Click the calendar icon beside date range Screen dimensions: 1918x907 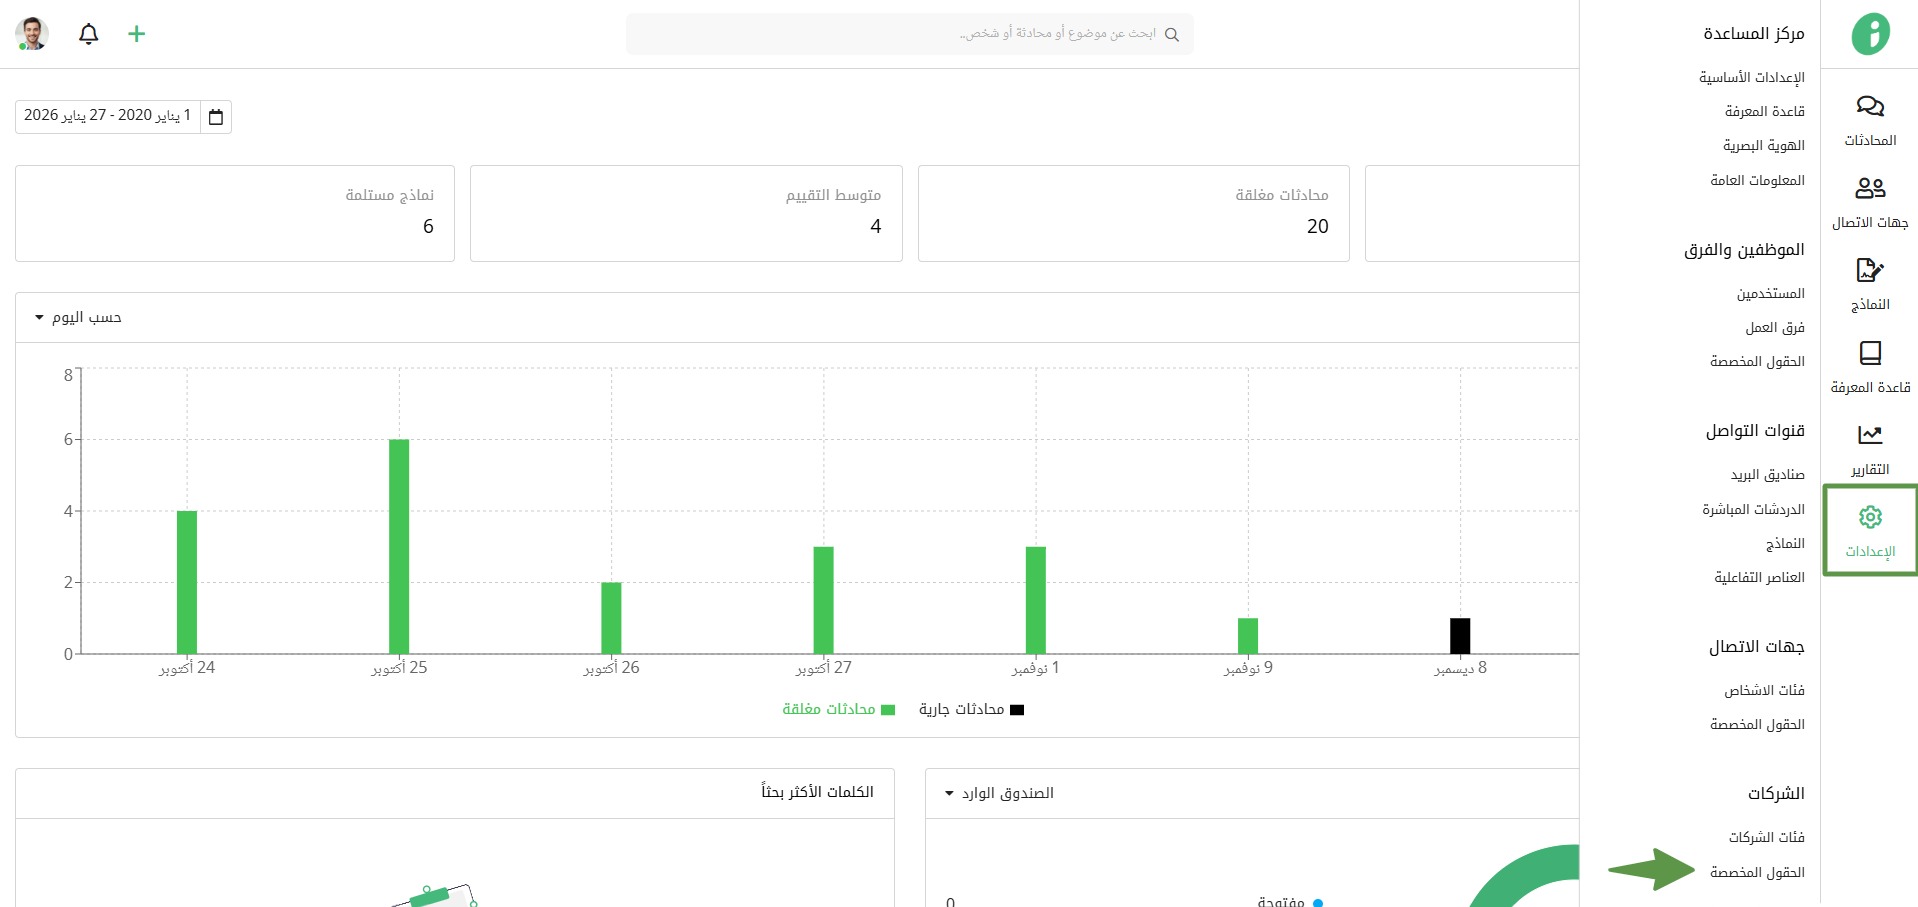(216, 117)
